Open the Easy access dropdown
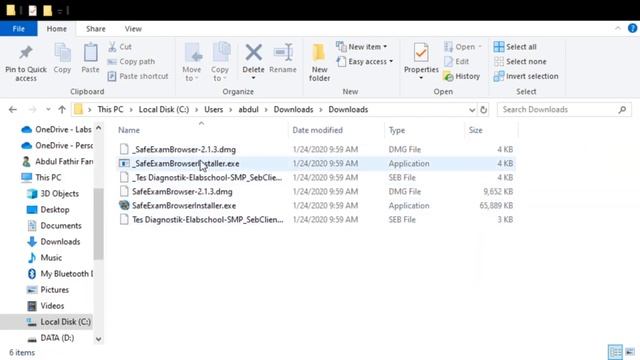Viewport: 640px width, 360px height. click(365, 62)
